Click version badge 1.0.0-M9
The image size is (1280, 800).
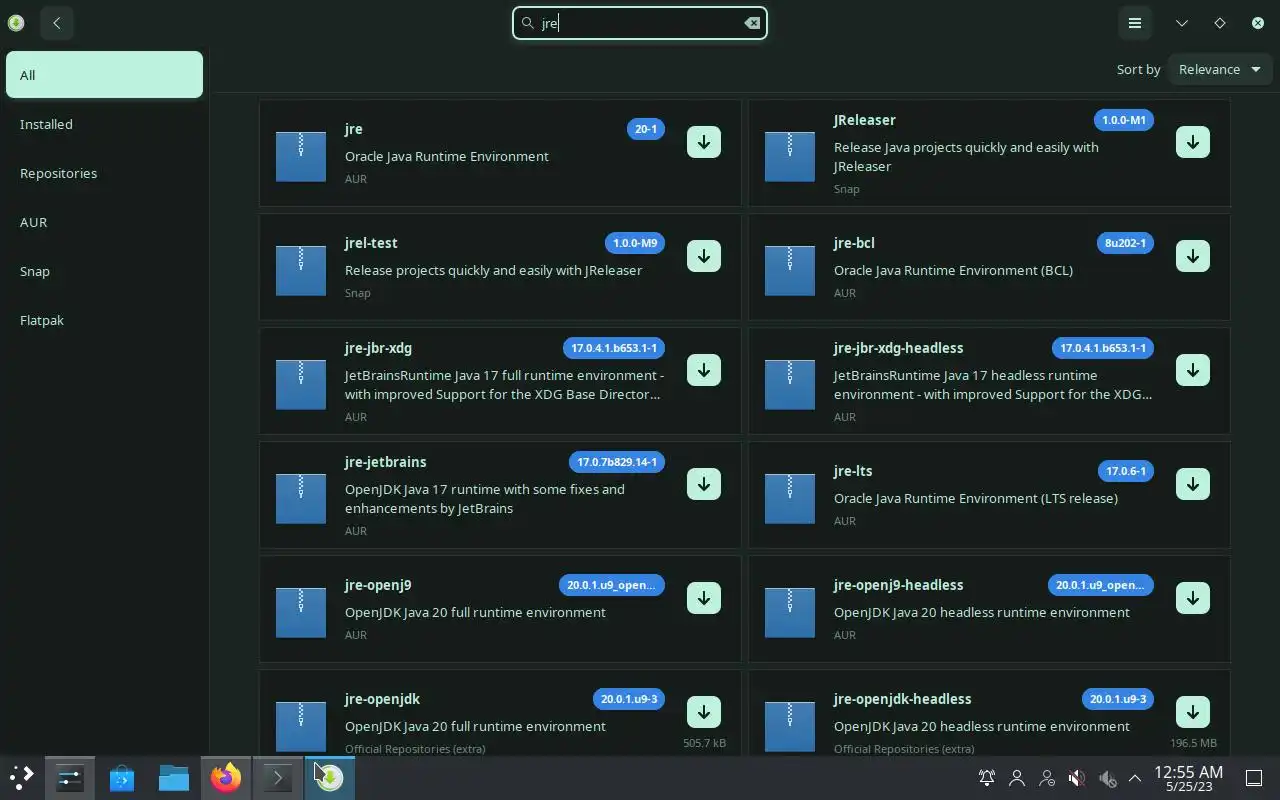click(x=635, y=243)
